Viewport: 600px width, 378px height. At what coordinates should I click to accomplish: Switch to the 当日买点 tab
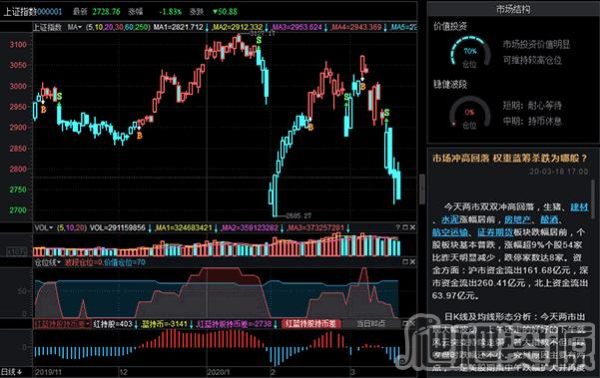tap(370, 324)
